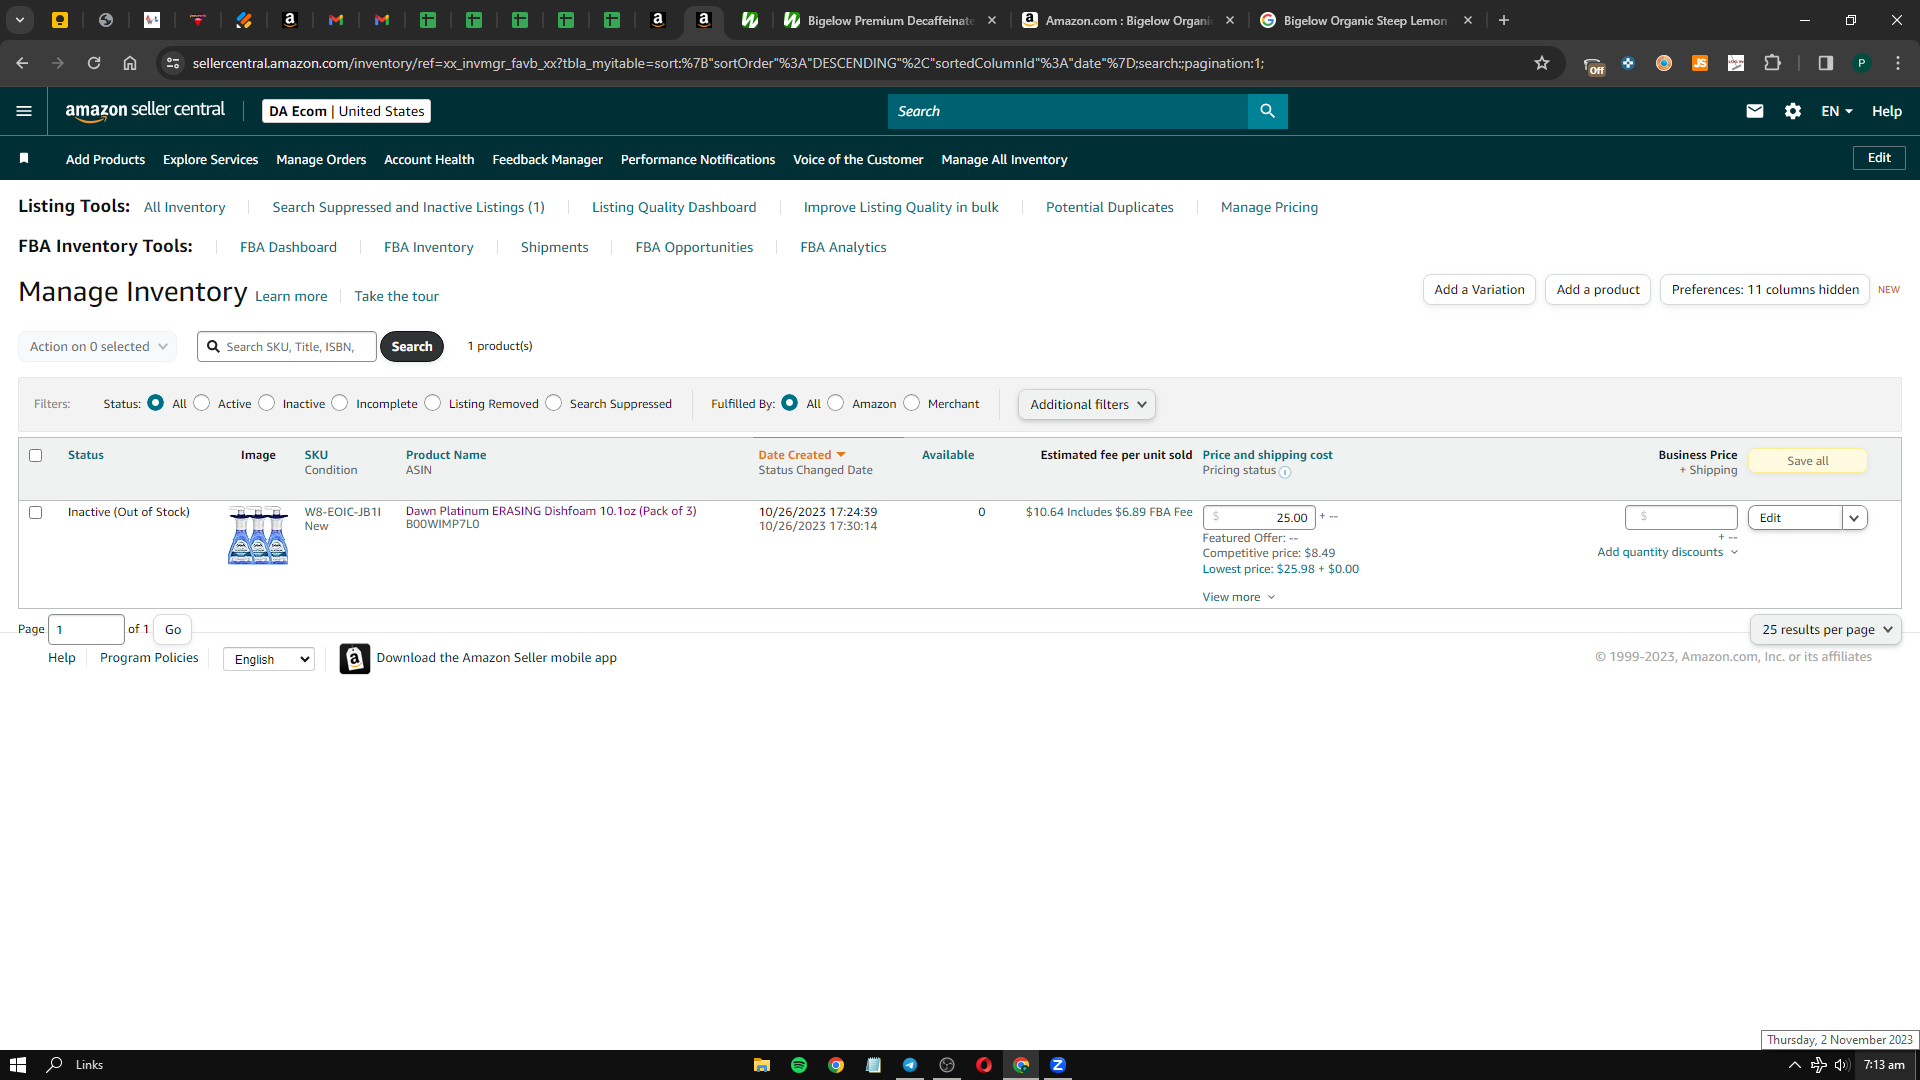
Task: Open the Chrome side panel
Action: 1825,63
